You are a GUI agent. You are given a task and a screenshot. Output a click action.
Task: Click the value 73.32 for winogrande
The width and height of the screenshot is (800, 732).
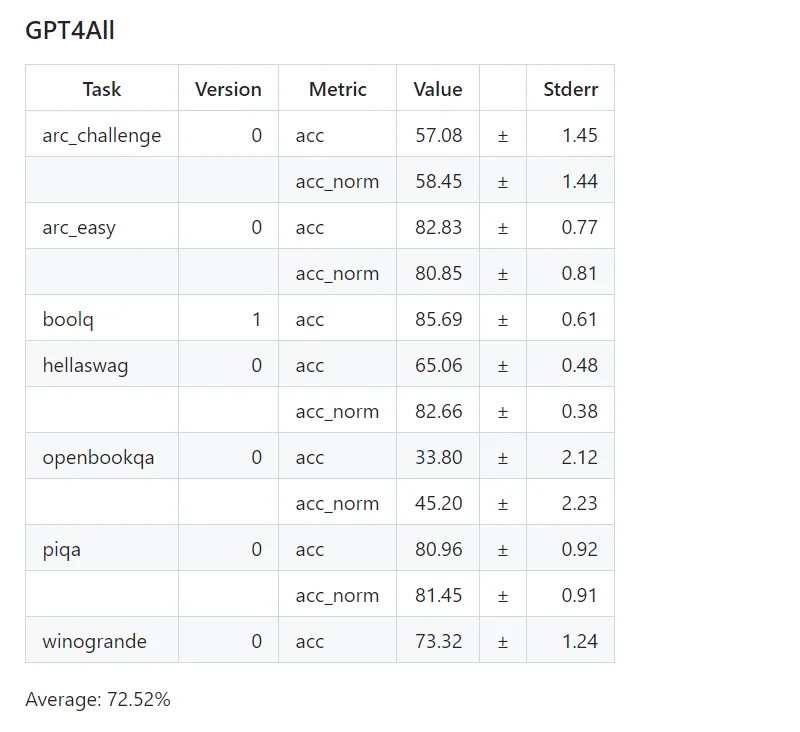(439, 641)
